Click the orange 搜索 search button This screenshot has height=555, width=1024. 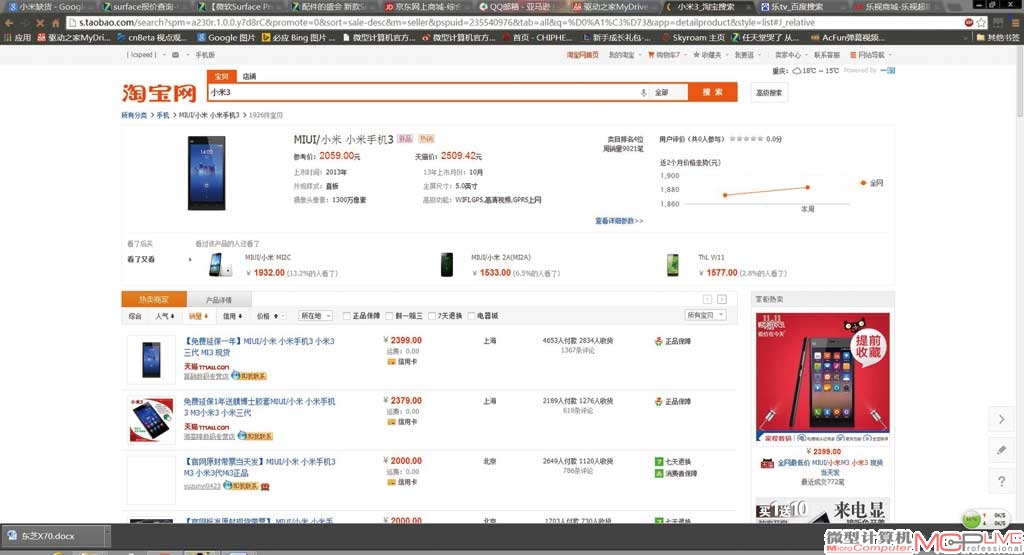pos(712,92)
